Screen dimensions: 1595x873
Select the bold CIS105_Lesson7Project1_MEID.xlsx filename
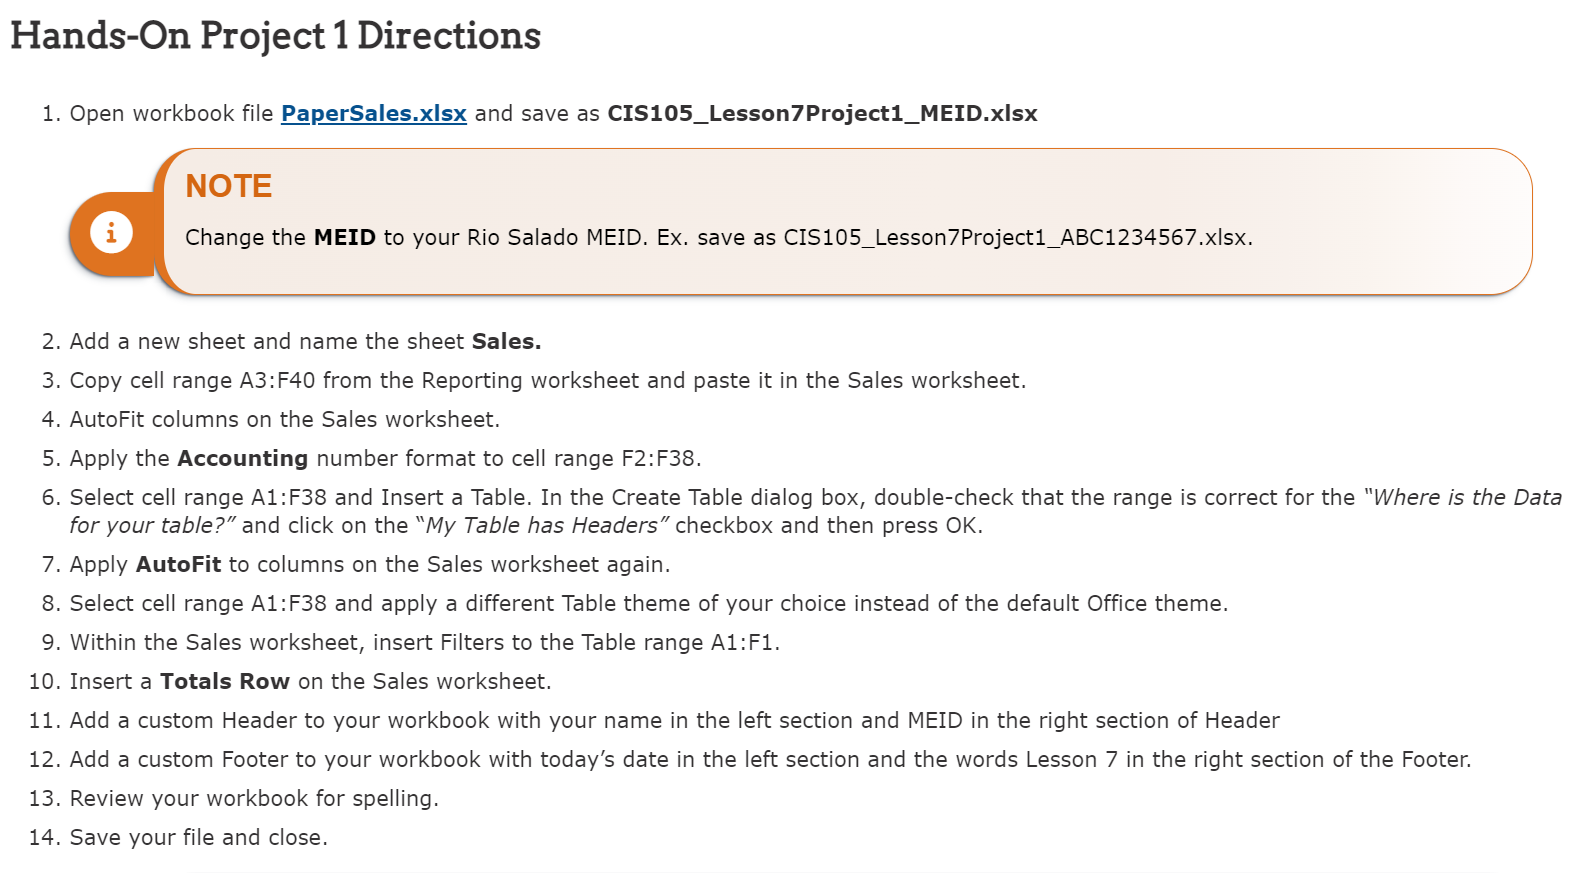(x=822, y=114)
